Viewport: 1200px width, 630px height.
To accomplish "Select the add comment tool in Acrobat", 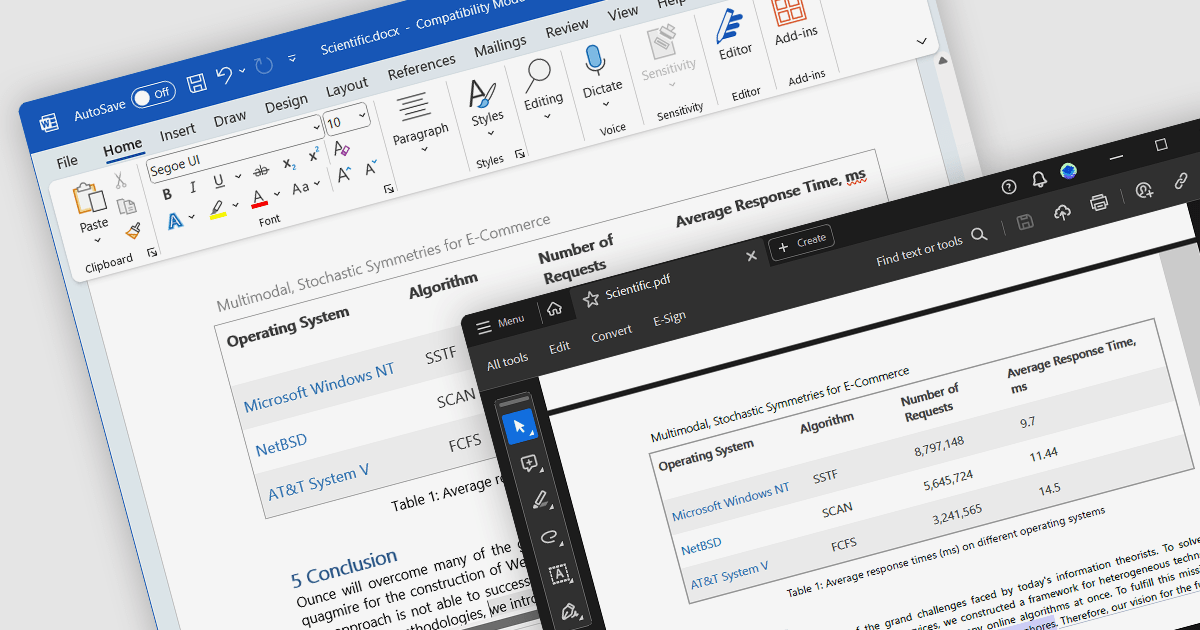I will click(x=530, y=463).
